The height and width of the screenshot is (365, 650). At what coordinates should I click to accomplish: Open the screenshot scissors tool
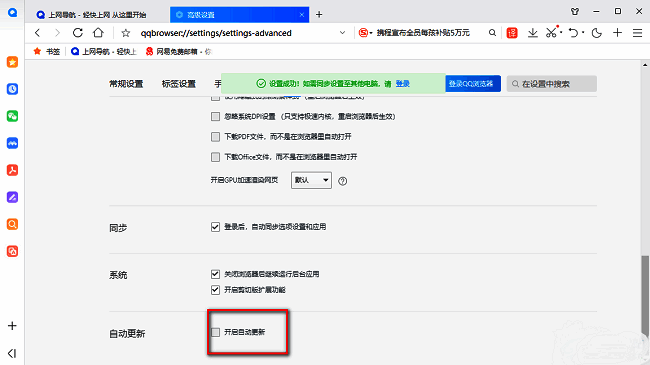coord(551,32)
